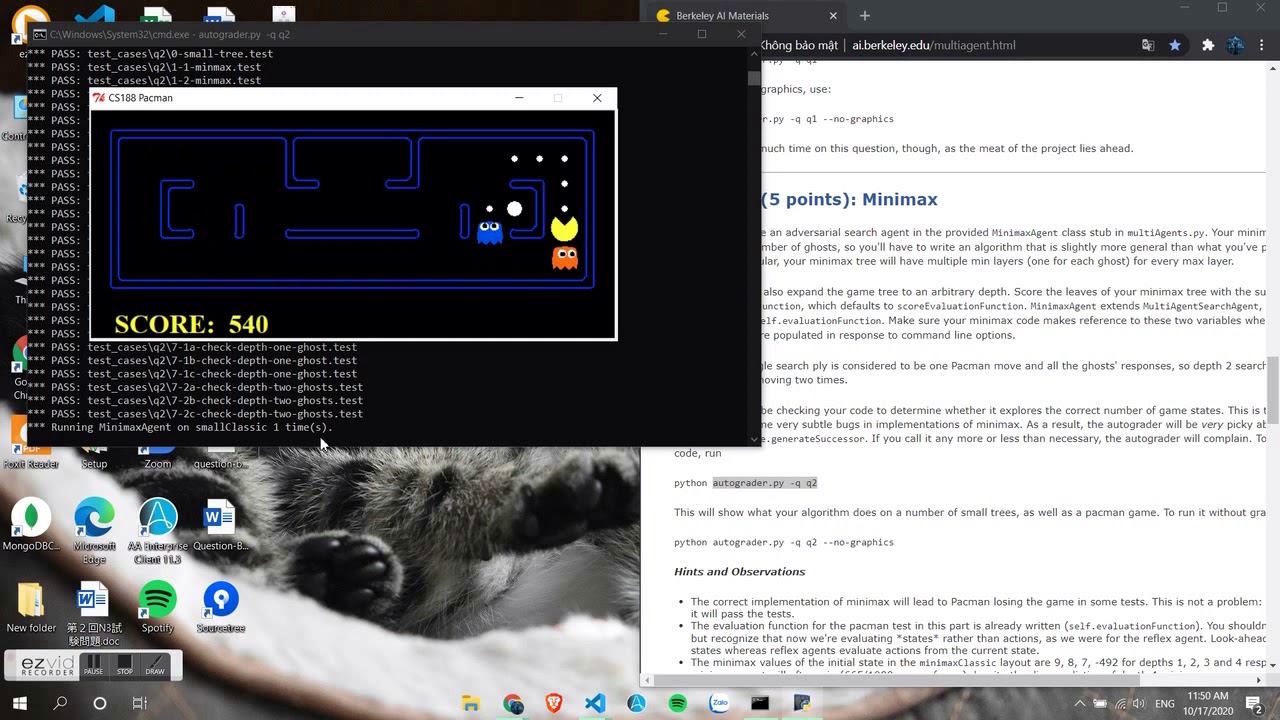Open Brave browser from the taskbar

(x=554, y=704)
